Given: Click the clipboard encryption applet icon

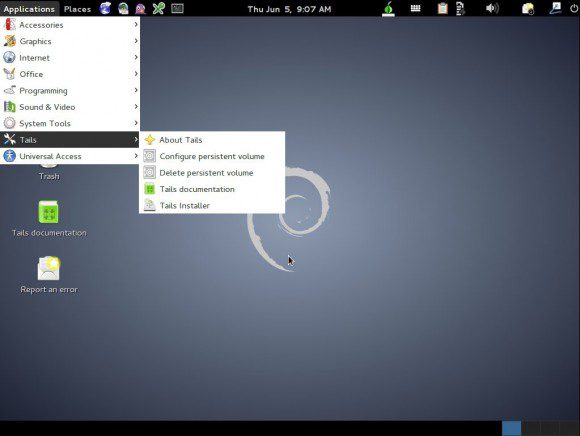Looking at the screenshot, I should (442, 8).
